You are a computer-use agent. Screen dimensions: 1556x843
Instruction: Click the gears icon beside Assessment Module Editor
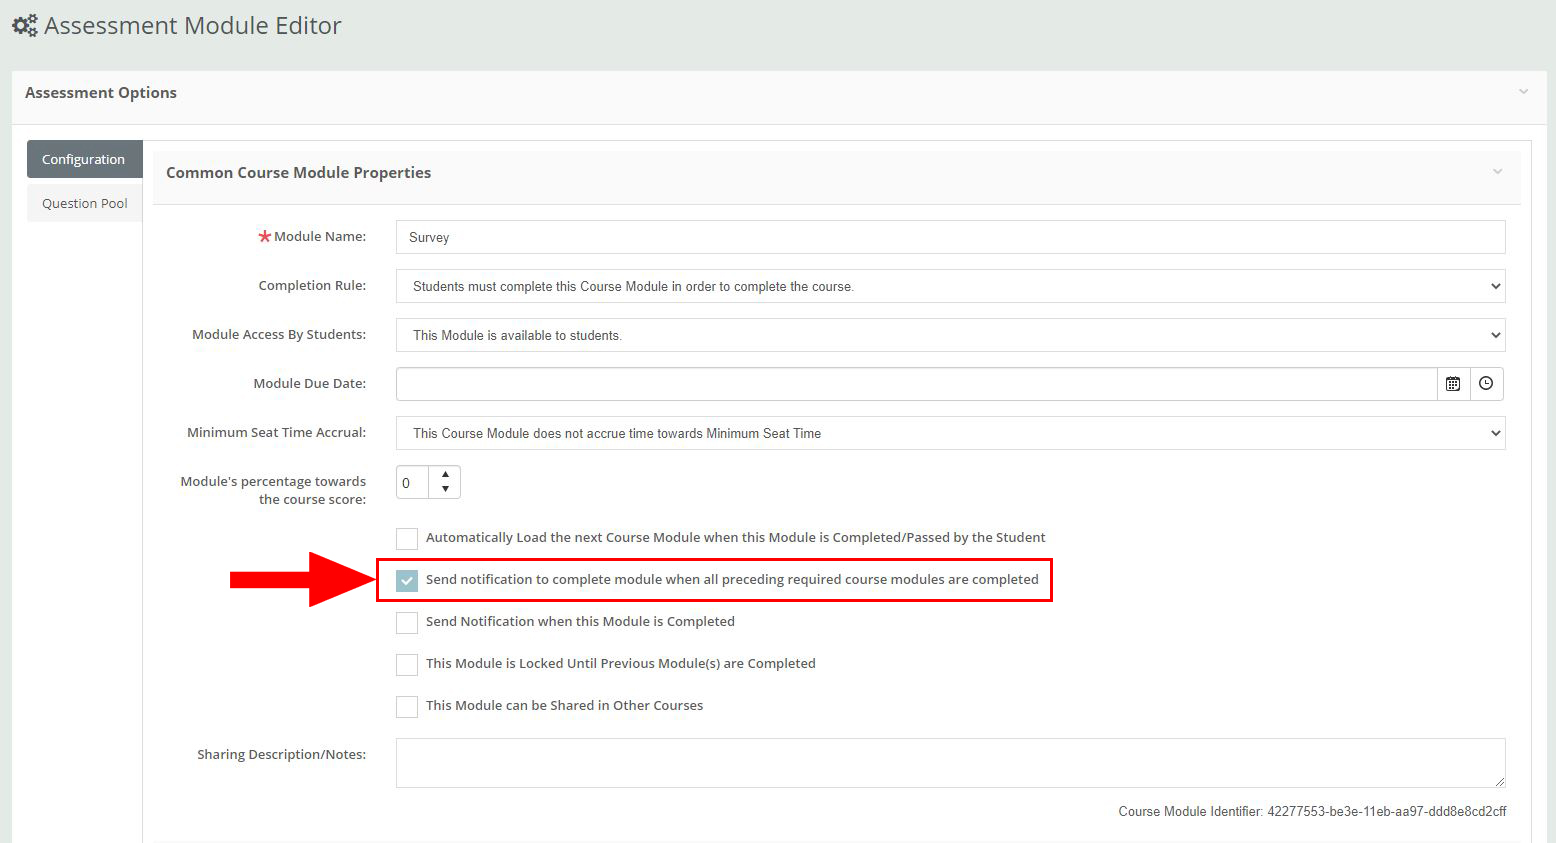tap(25, 25)
